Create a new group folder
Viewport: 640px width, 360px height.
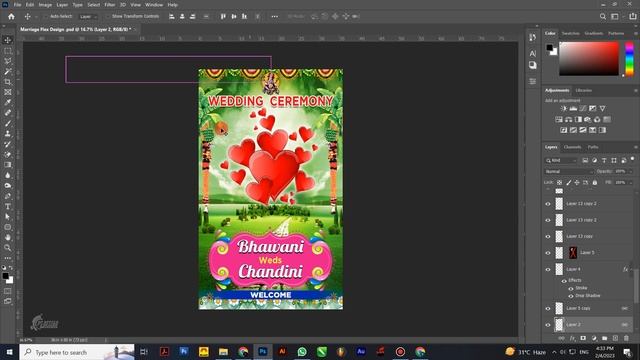pos(604,338)
